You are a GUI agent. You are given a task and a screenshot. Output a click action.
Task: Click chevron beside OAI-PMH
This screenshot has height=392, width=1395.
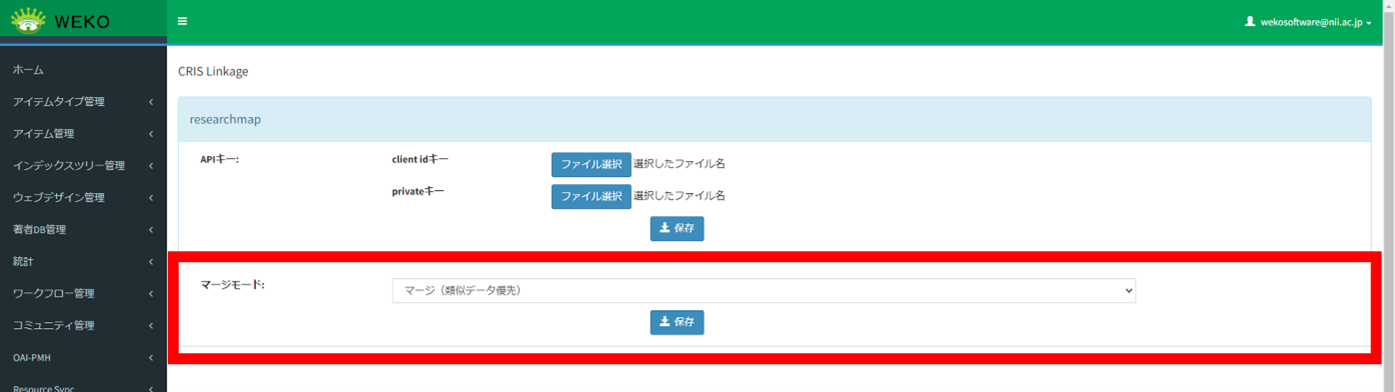click(x=151, y=358)
